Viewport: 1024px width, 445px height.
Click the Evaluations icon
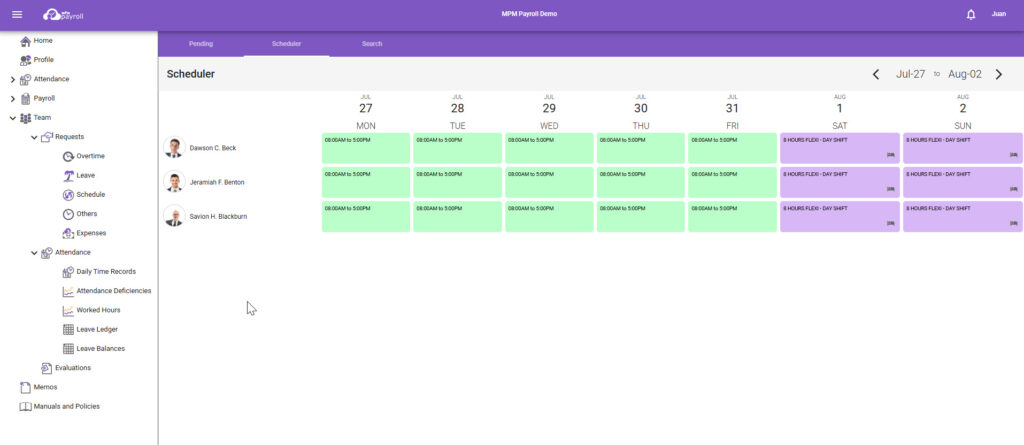coord(46,368)
